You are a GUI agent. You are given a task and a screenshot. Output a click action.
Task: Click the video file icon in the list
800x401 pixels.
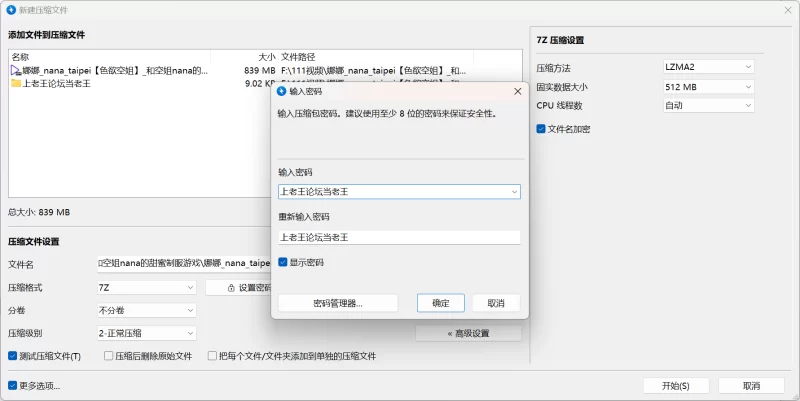[x=15, y=71]
